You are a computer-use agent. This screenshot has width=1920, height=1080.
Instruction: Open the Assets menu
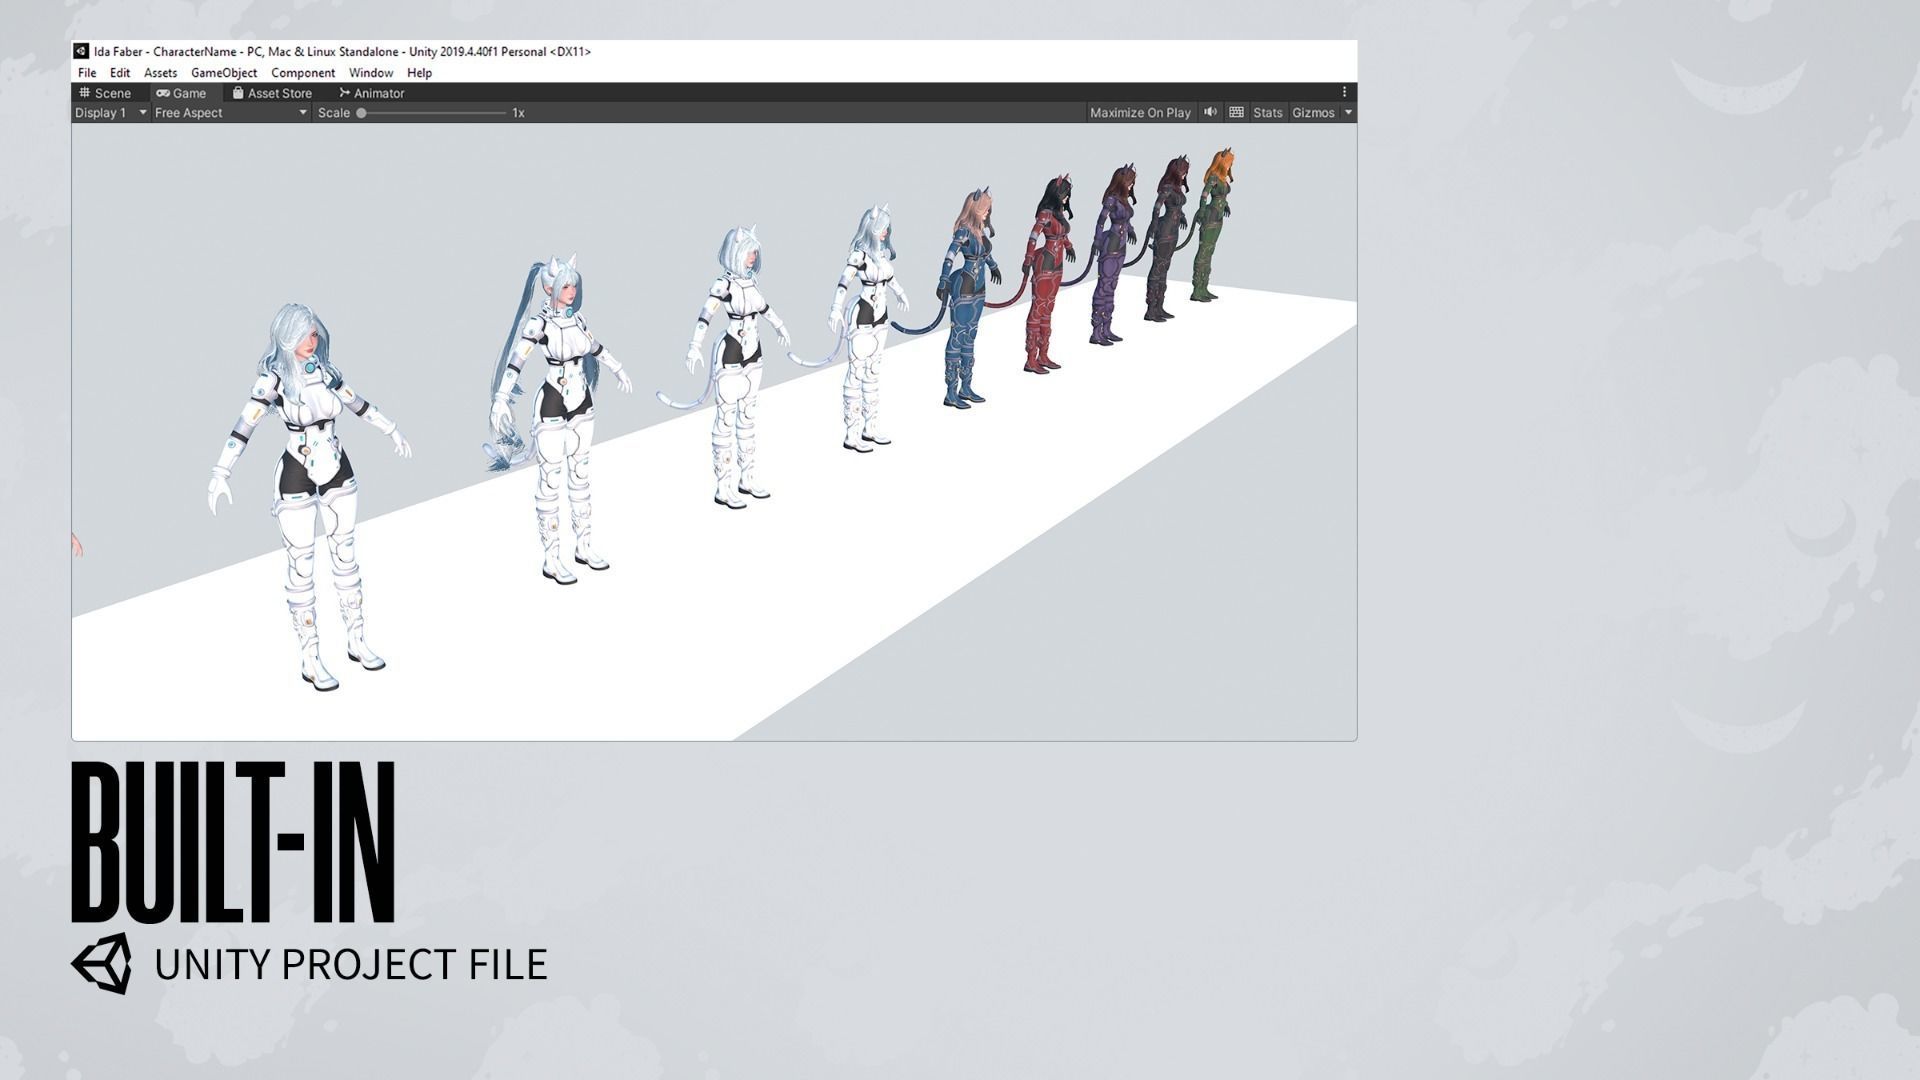160,73
